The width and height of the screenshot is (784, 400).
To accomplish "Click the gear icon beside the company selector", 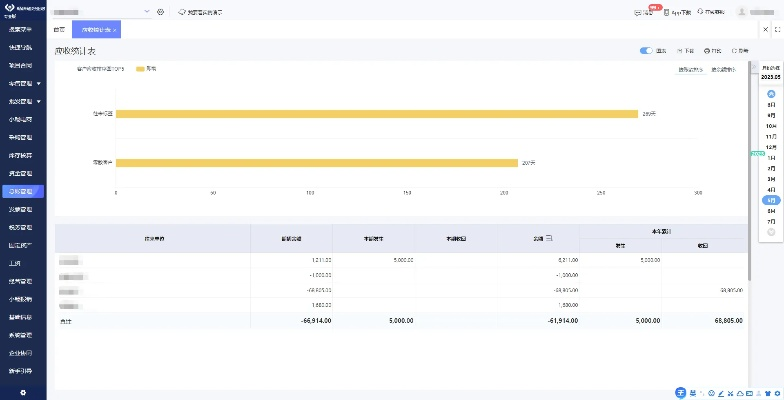I will point(161,12).
